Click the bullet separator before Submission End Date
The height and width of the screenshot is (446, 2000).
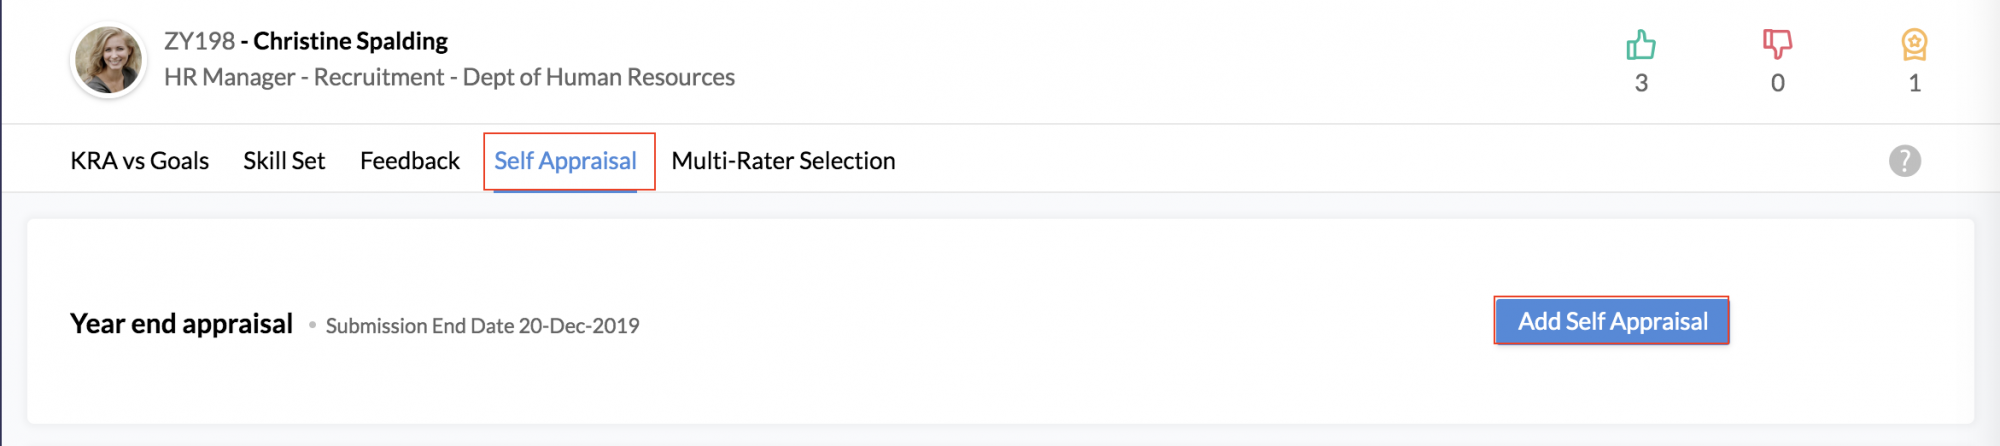pyautogui.click(x=312, y=325)
